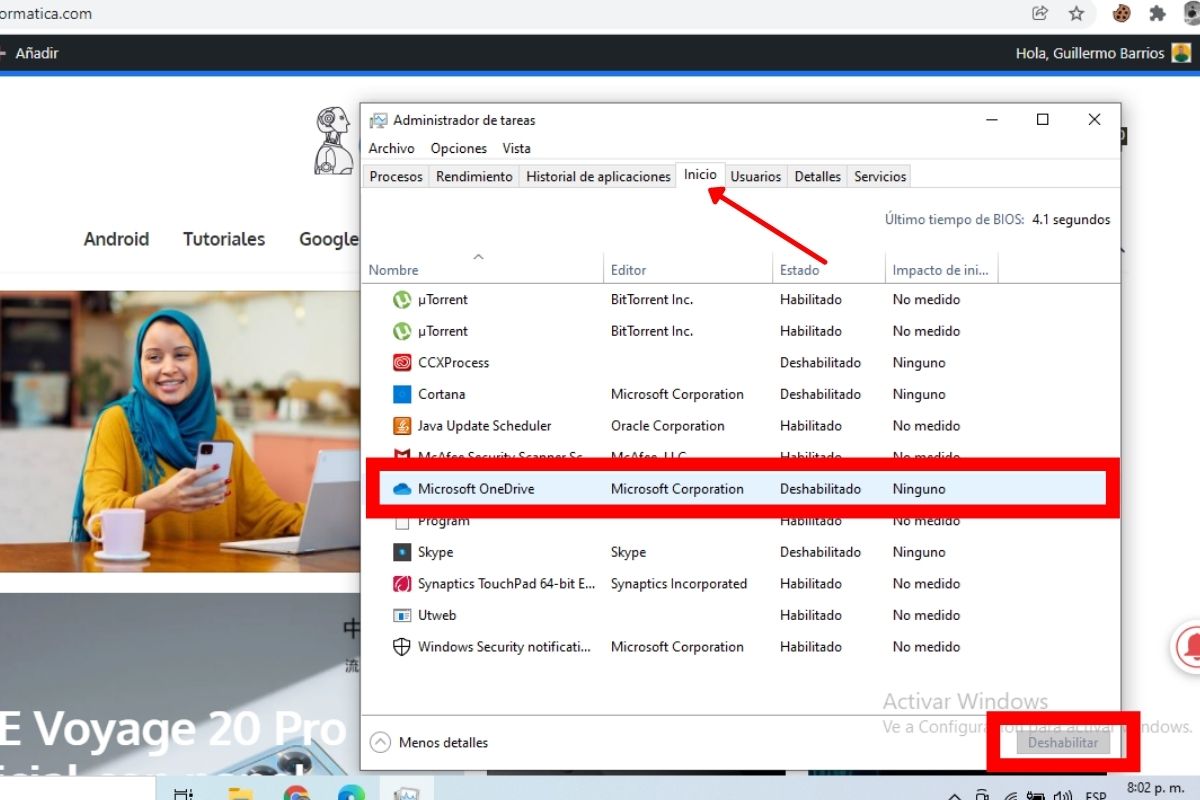Select the Inicio tab

point(700,174)
